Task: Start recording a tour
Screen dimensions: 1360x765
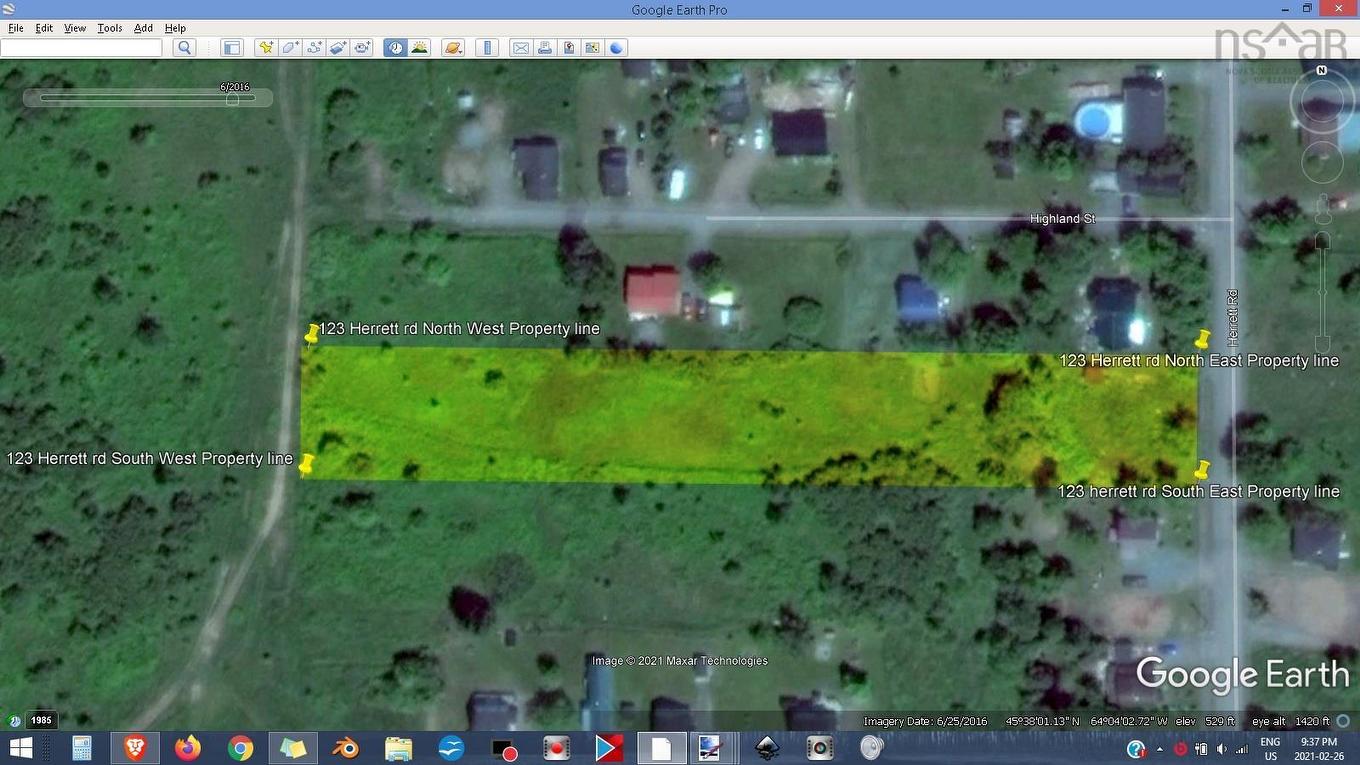Action: coord(362,47)
